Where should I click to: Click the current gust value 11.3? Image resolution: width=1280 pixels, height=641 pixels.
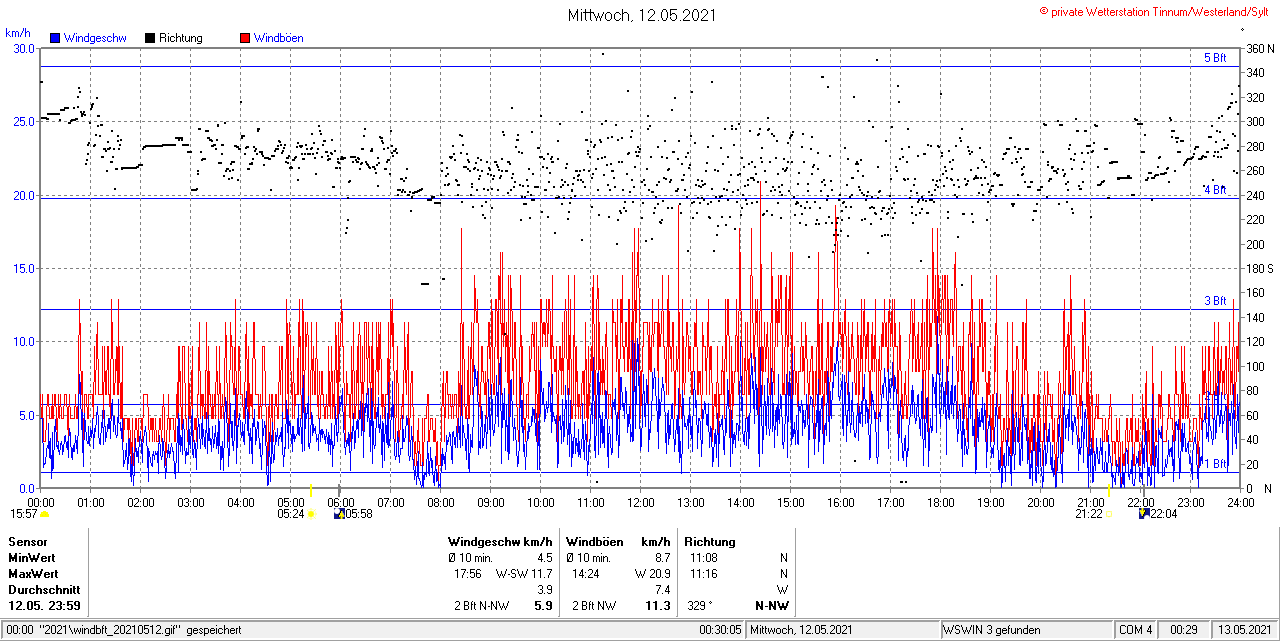coord(658,606)
